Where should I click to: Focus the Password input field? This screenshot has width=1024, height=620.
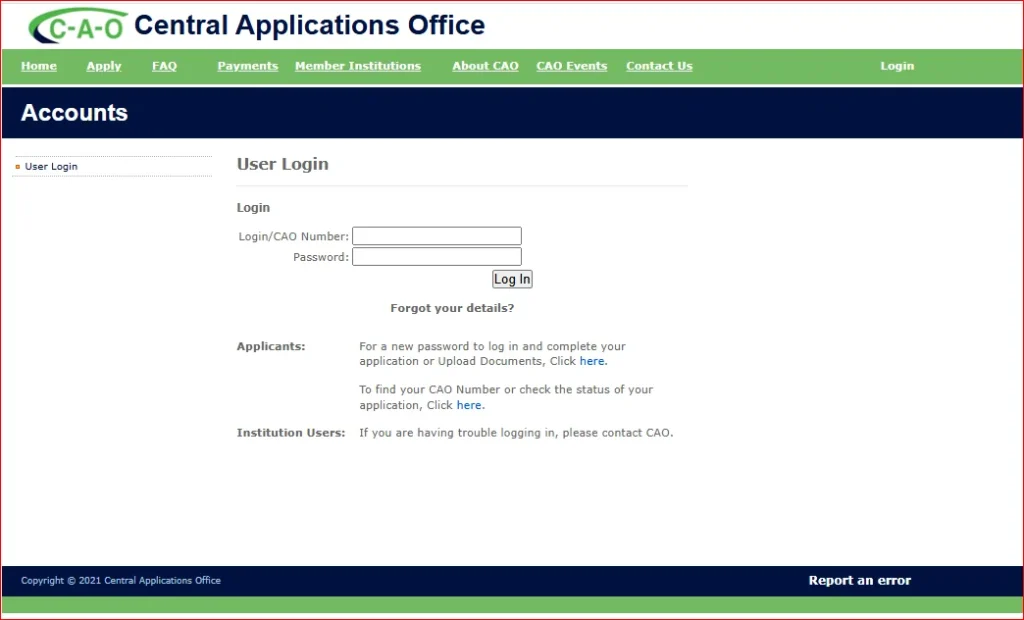click(437, 257)
